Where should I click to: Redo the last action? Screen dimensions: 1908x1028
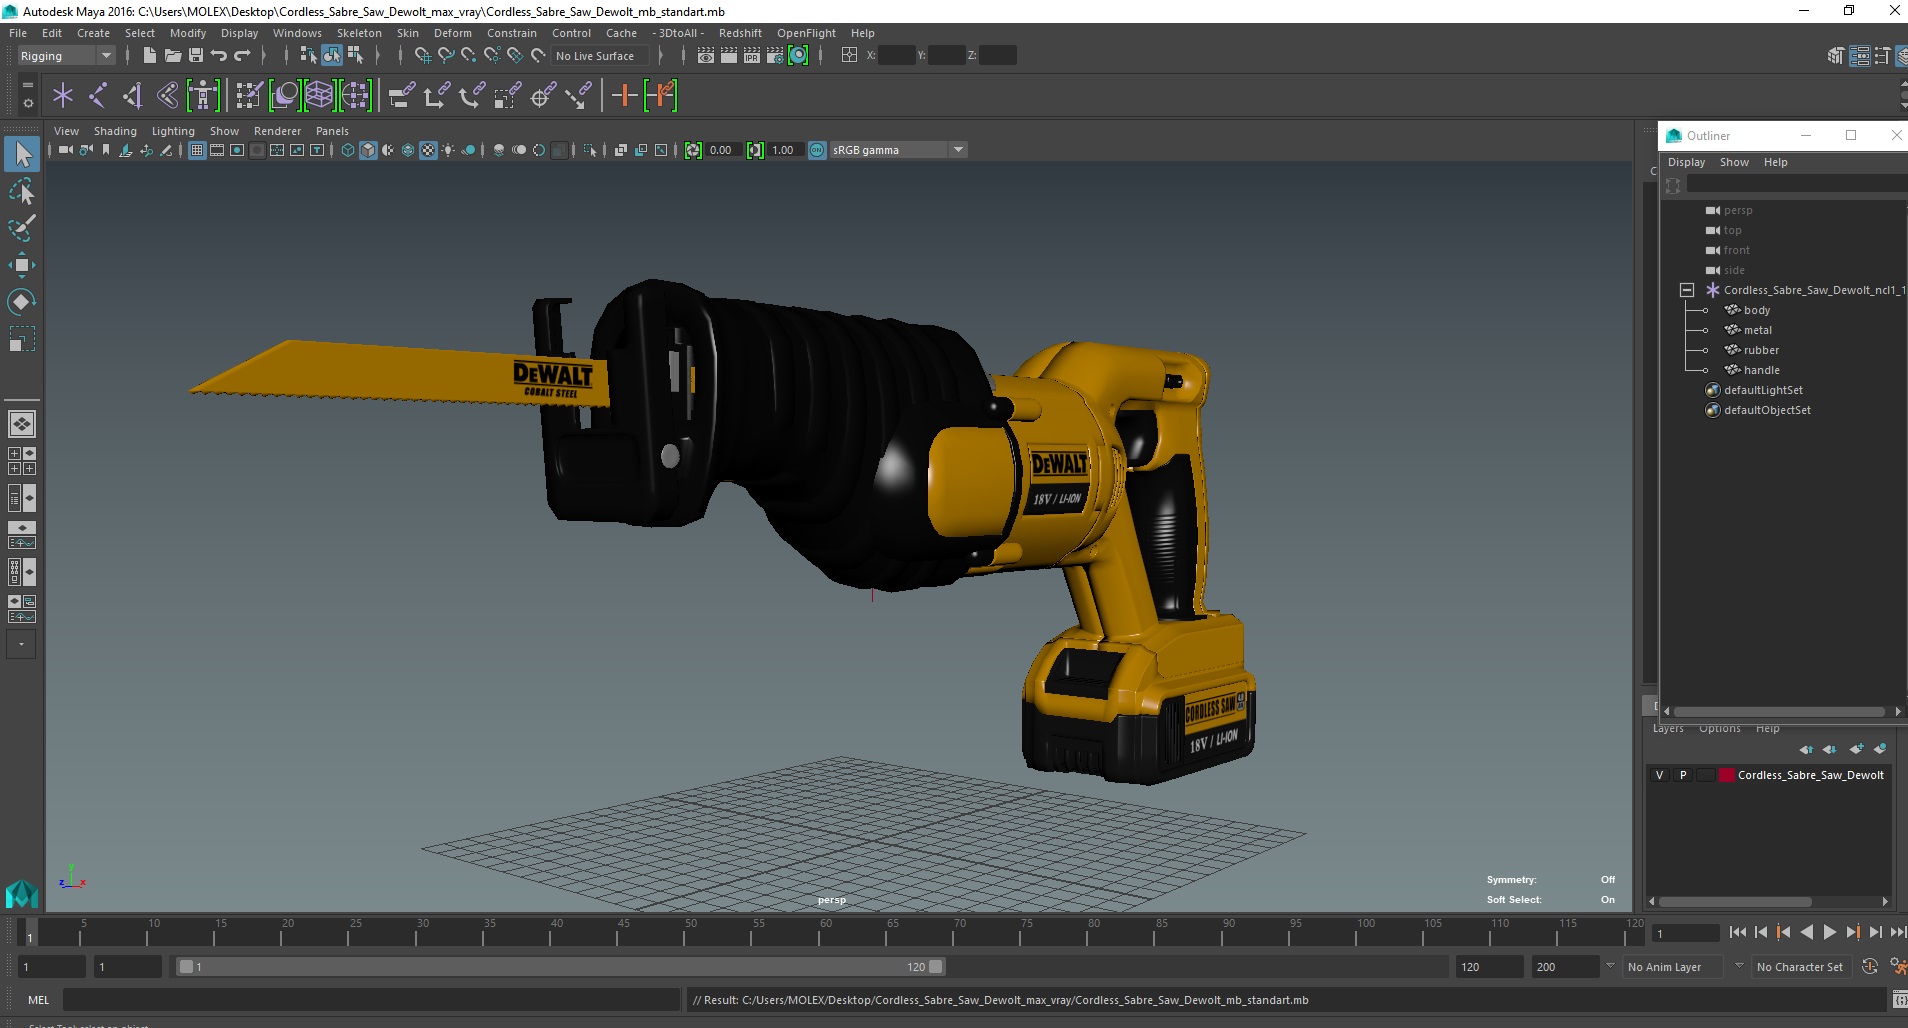(x=242, y=56)
